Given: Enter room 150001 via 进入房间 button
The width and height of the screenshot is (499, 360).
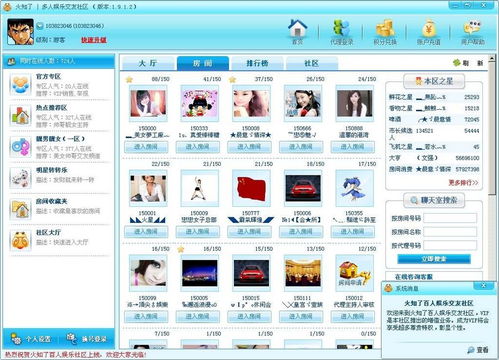Looking at the screenshot, I should pos(146,231).
